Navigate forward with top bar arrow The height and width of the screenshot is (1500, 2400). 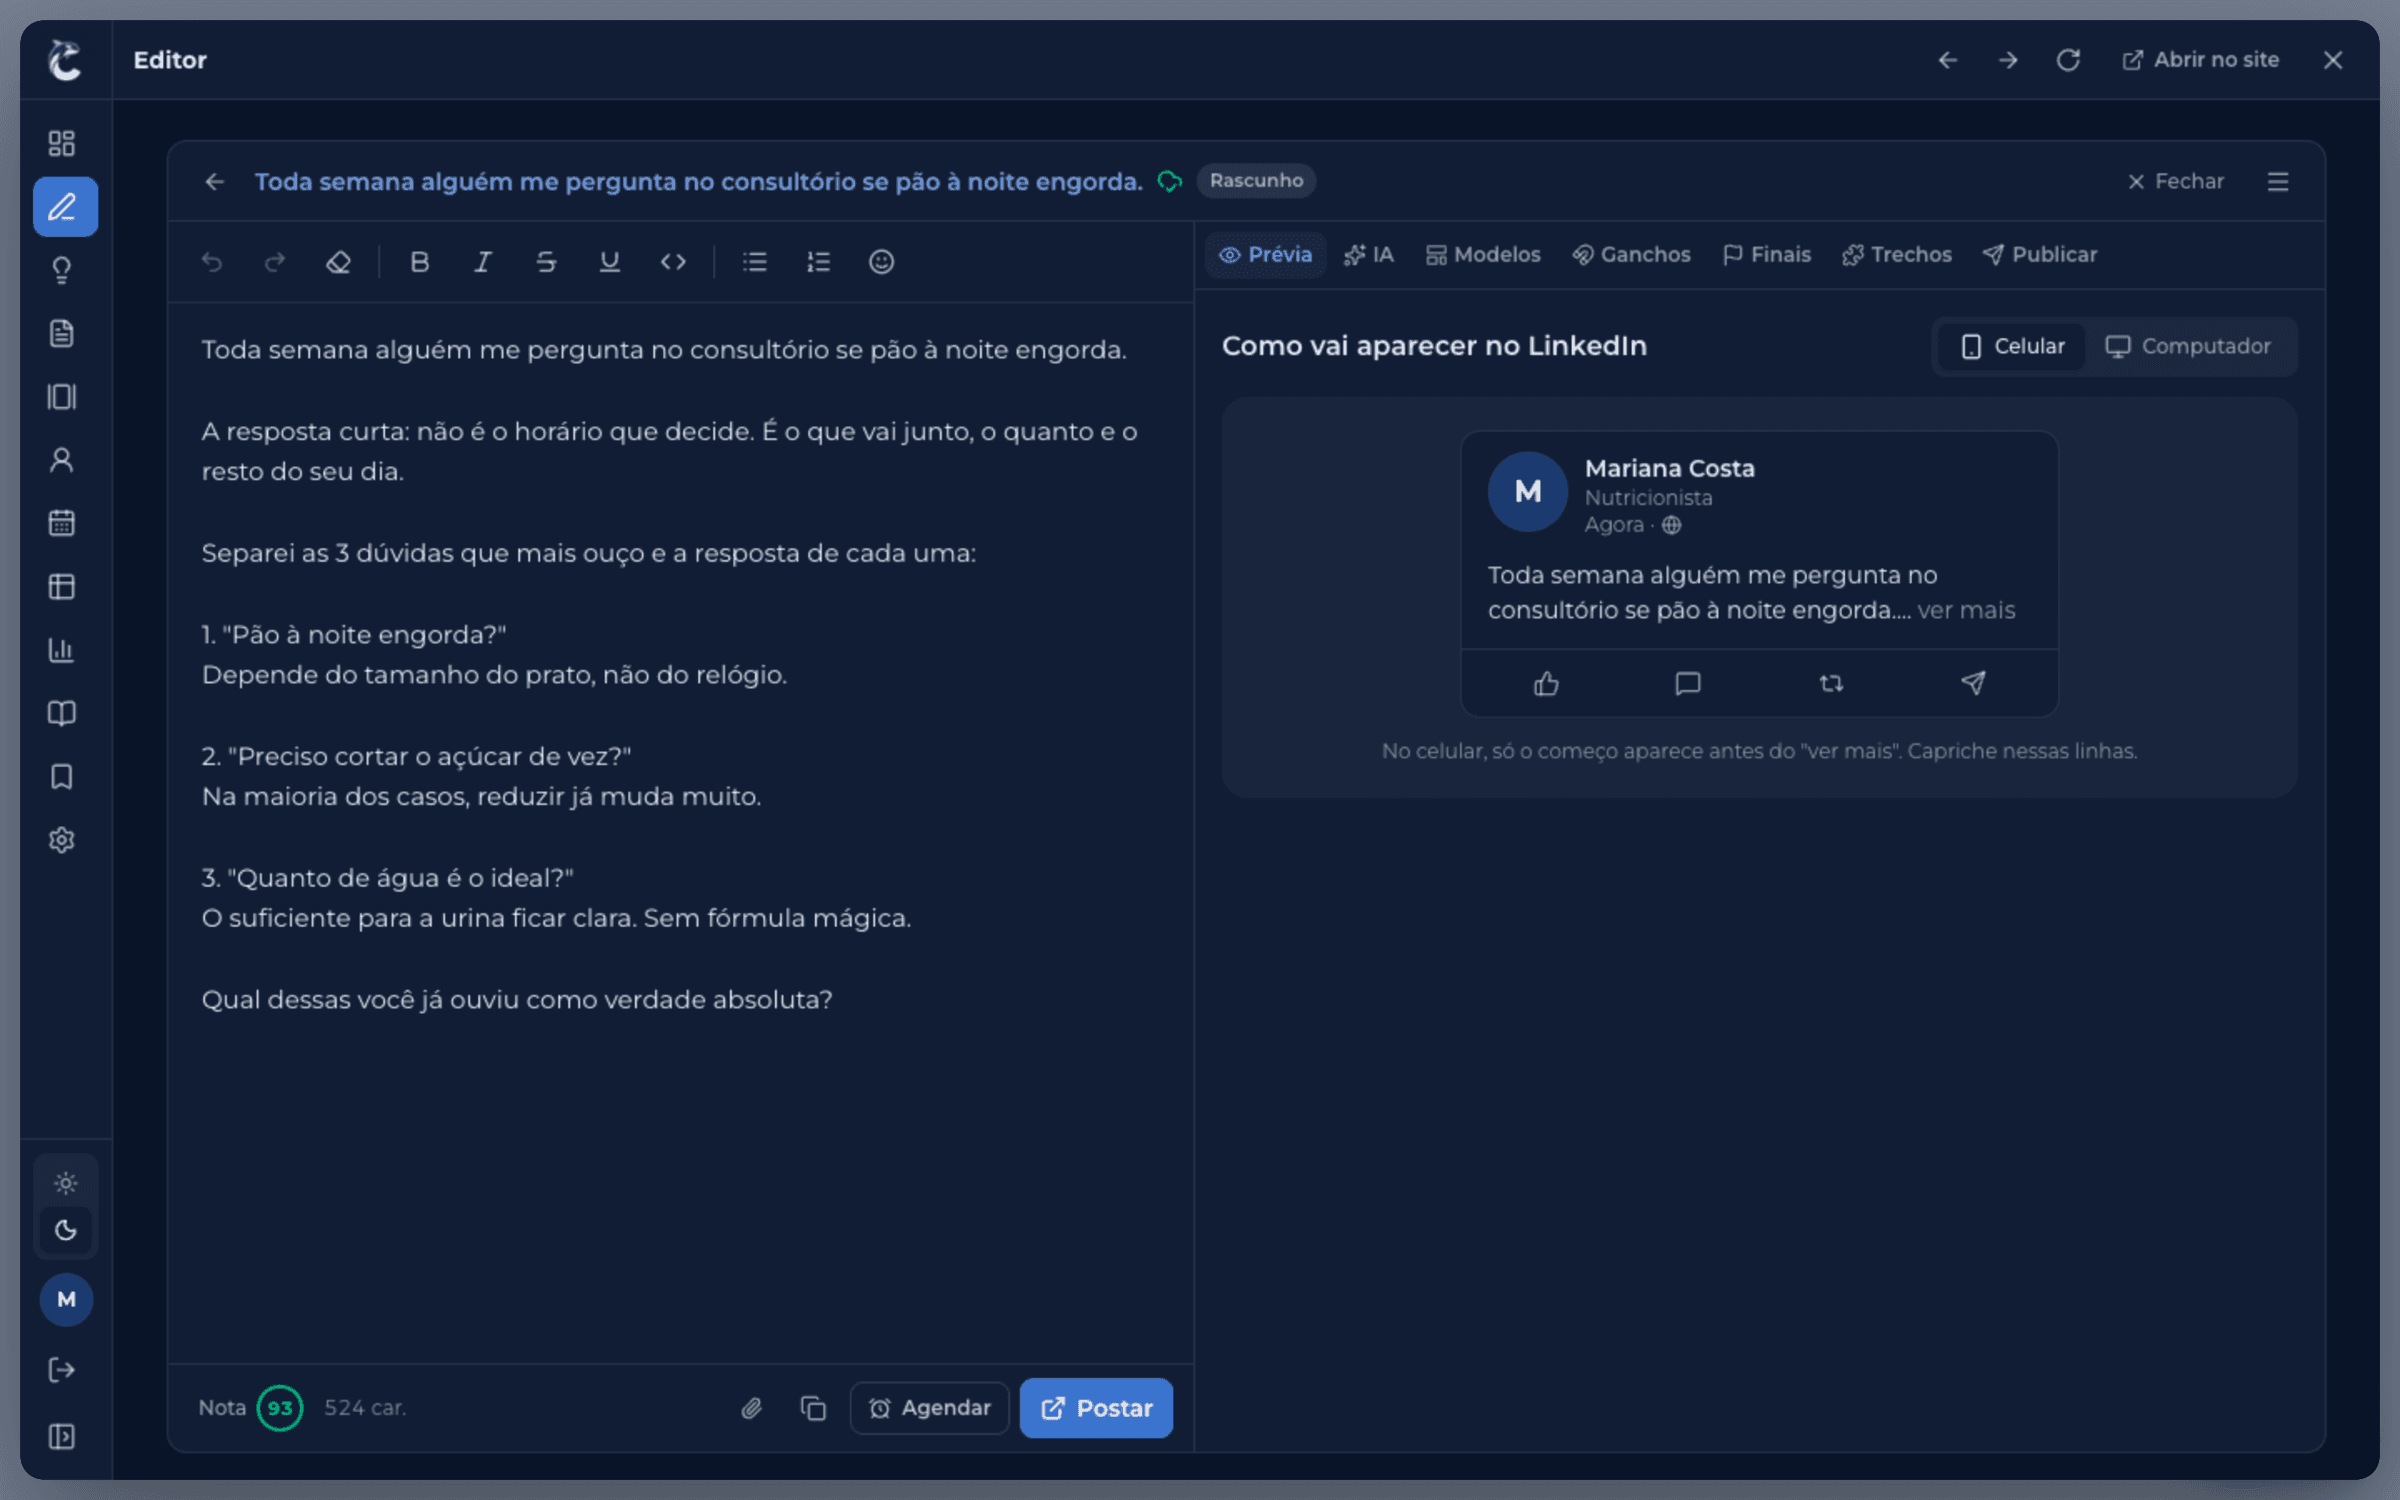coord(2008,60)
